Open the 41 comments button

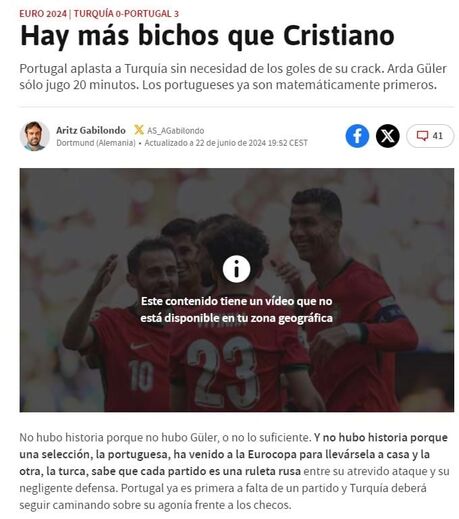pos(430,136)
